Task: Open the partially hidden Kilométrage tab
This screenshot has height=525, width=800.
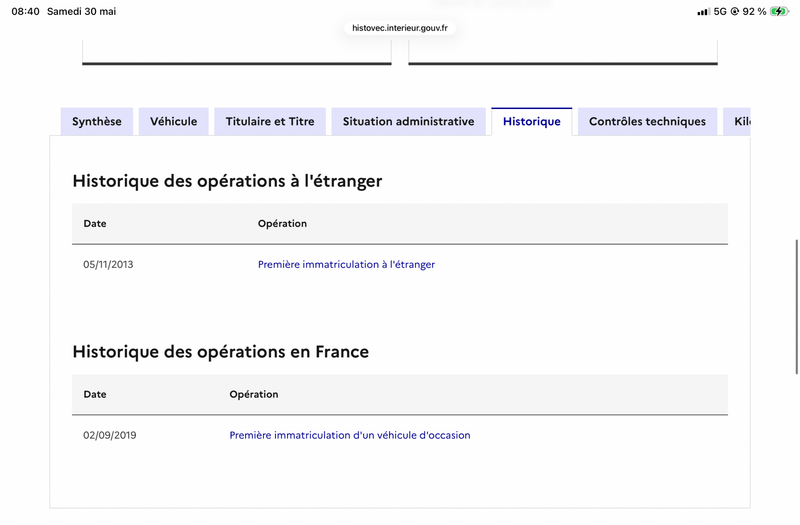Action: [x=737, y=121]
